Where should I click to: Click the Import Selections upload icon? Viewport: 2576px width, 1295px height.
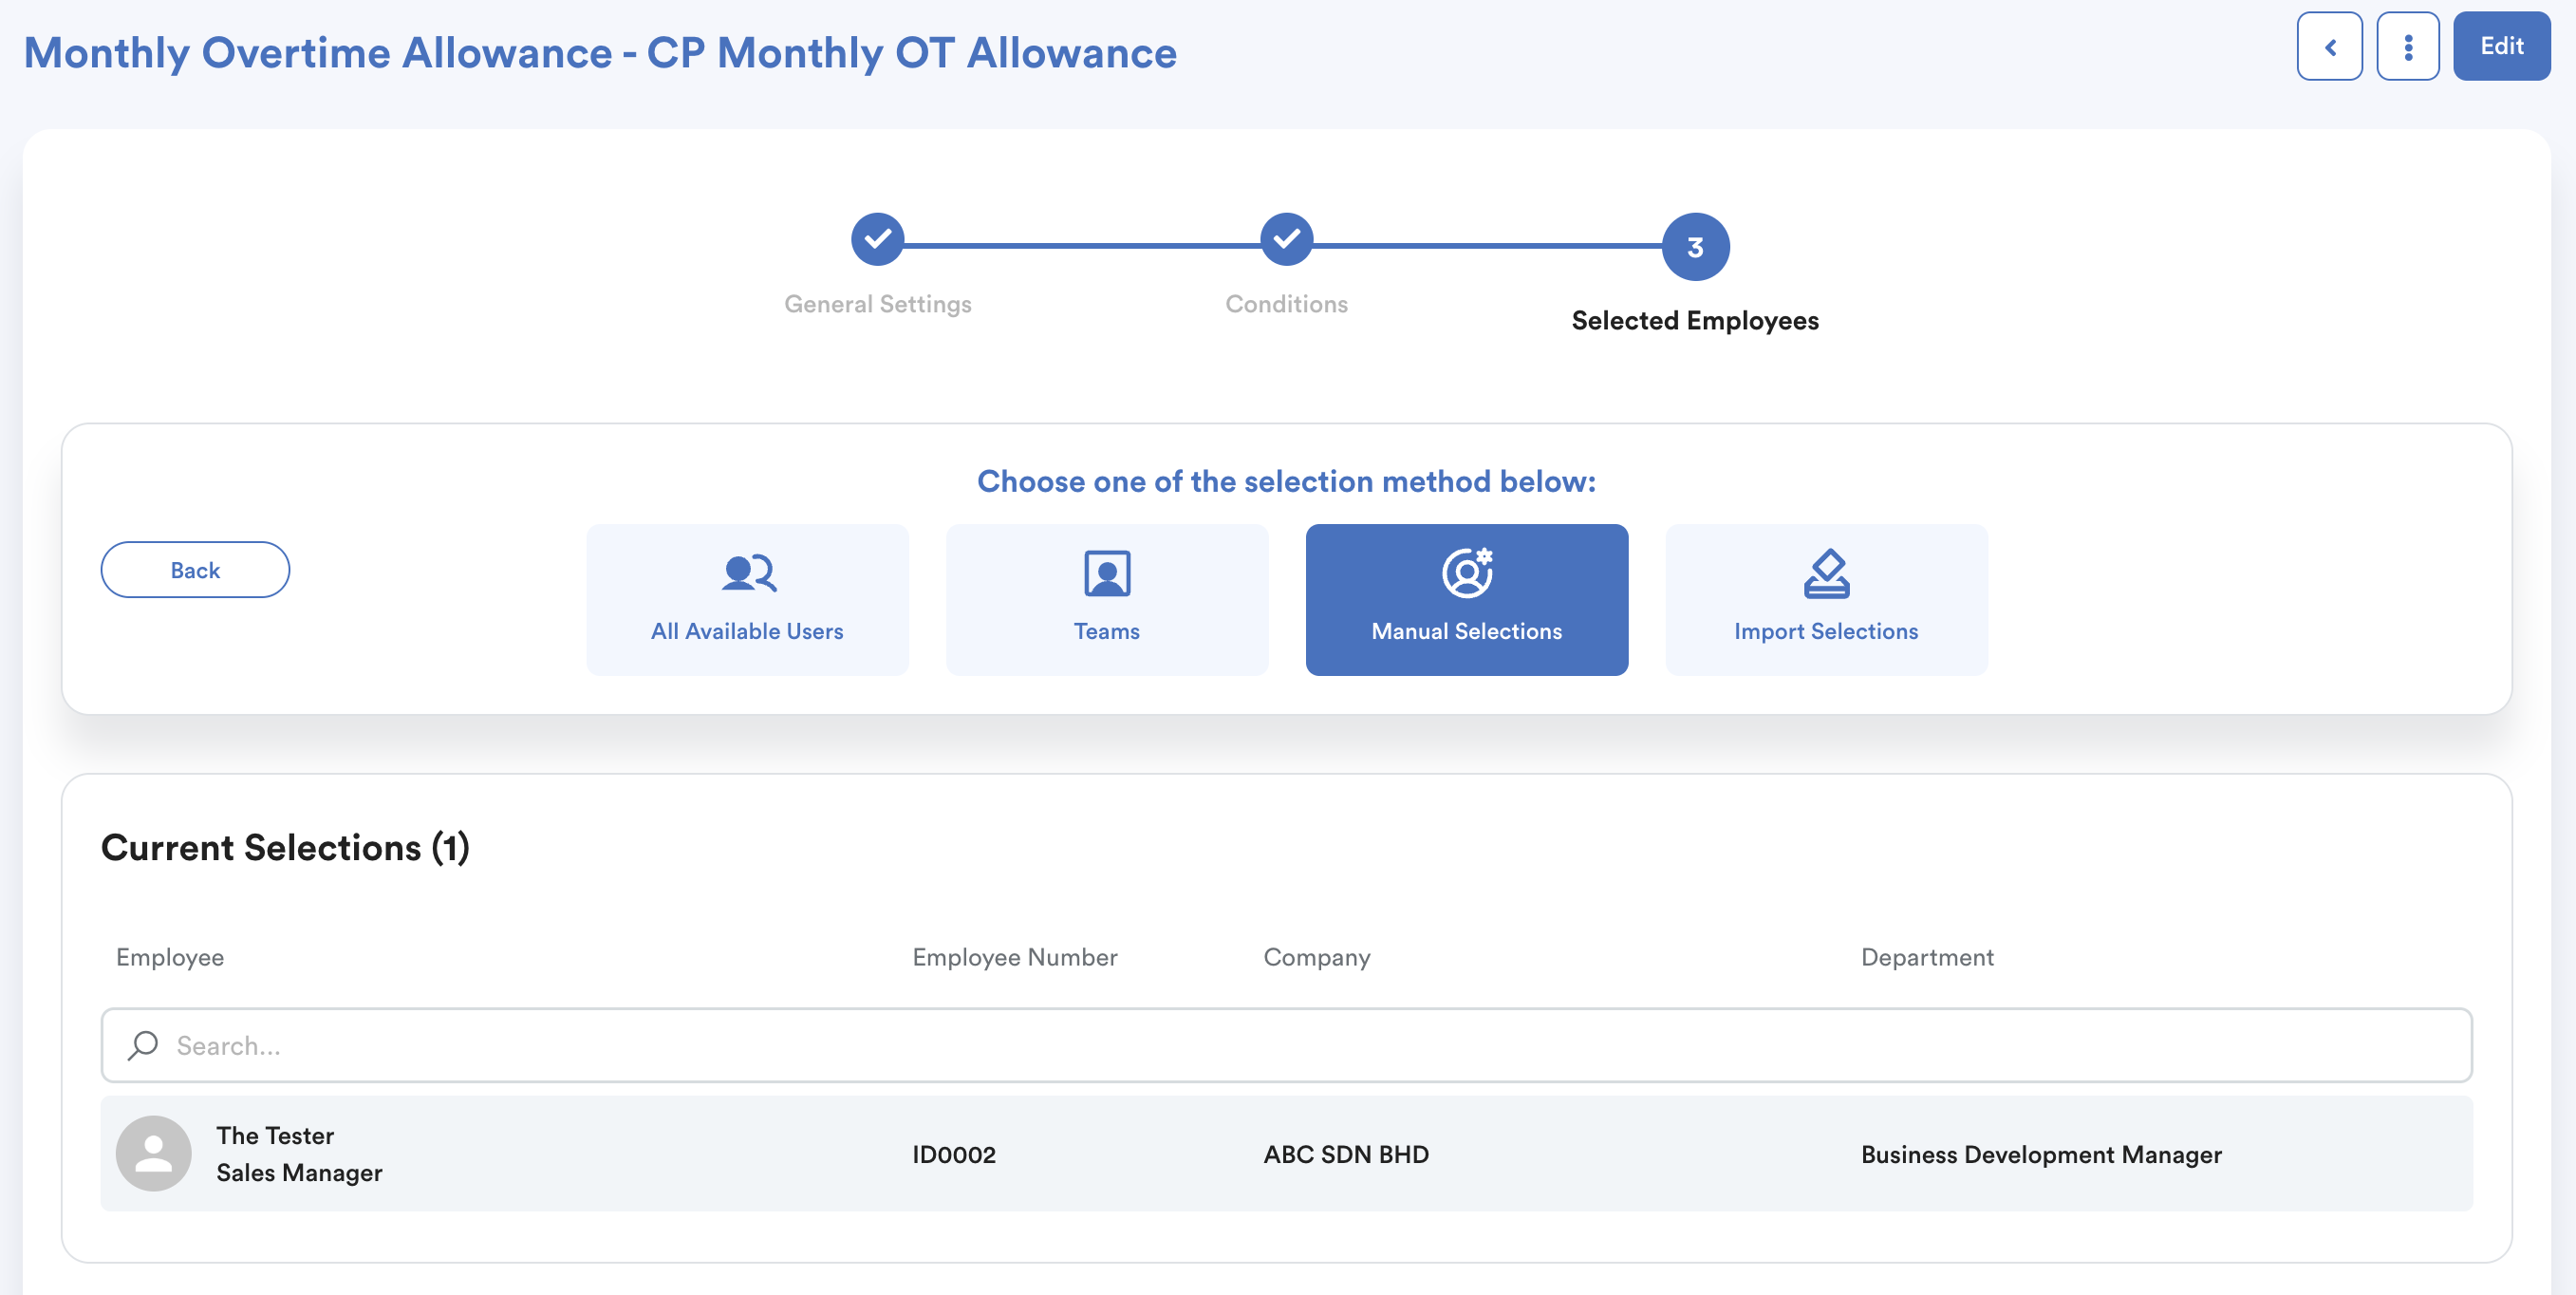point(1826,573)
